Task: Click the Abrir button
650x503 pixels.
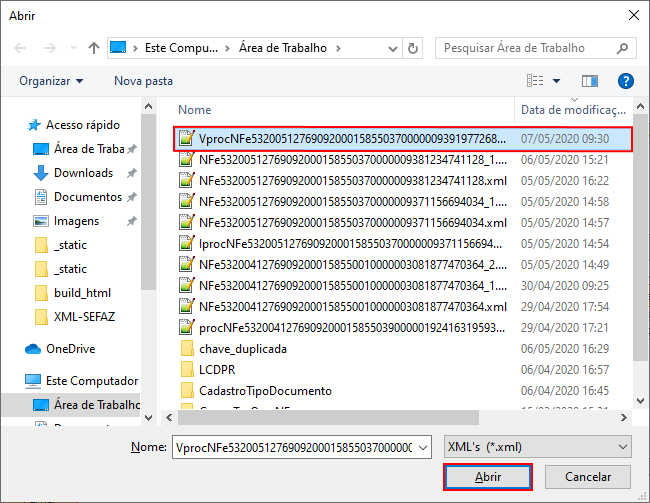Action: 488,477
